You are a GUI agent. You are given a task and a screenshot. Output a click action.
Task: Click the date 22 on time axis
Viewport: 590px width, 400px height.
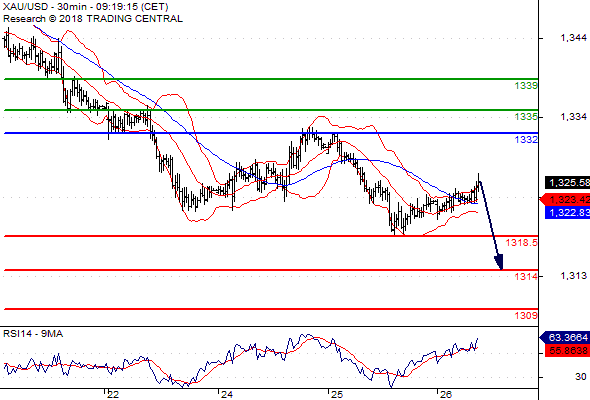113,395
